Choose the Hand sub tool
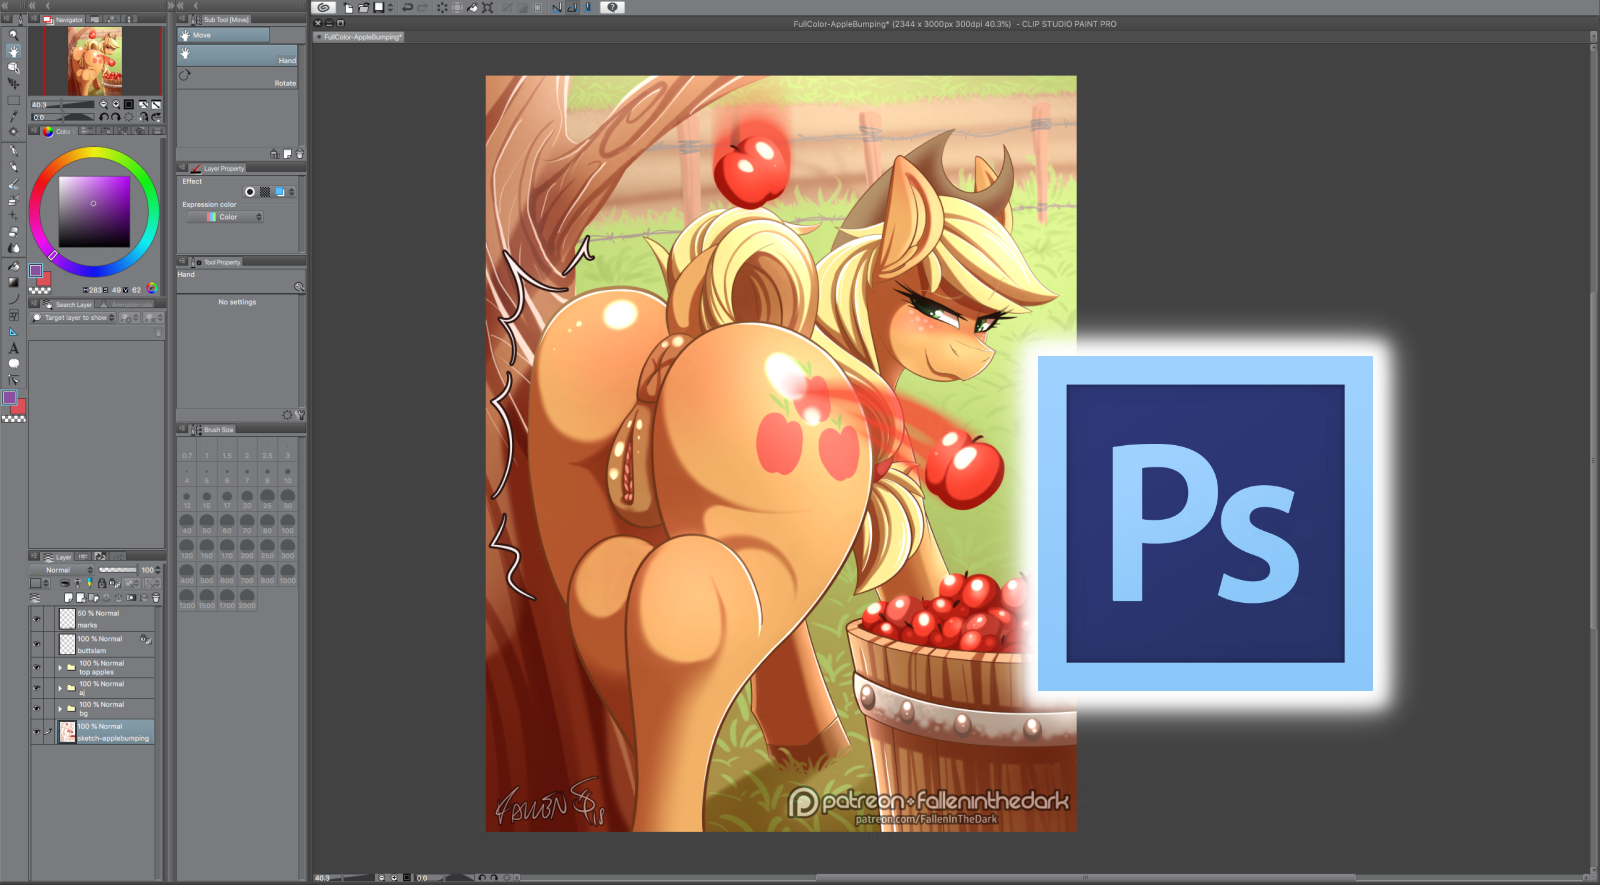Screen dimensions: 1600x885 [x=238, y=57]
